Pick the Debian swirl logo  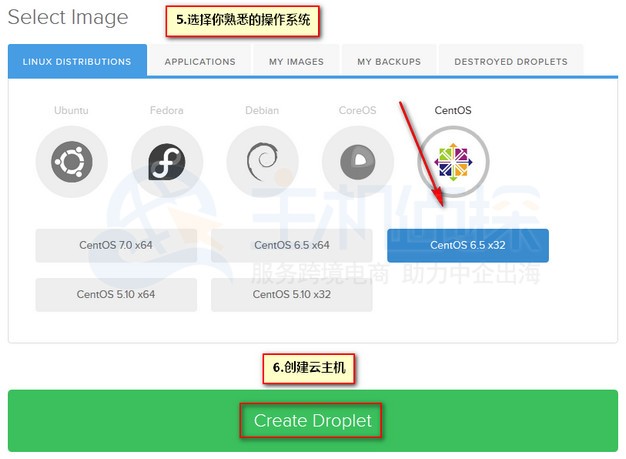pyautogui.click(x=262, y=162)
